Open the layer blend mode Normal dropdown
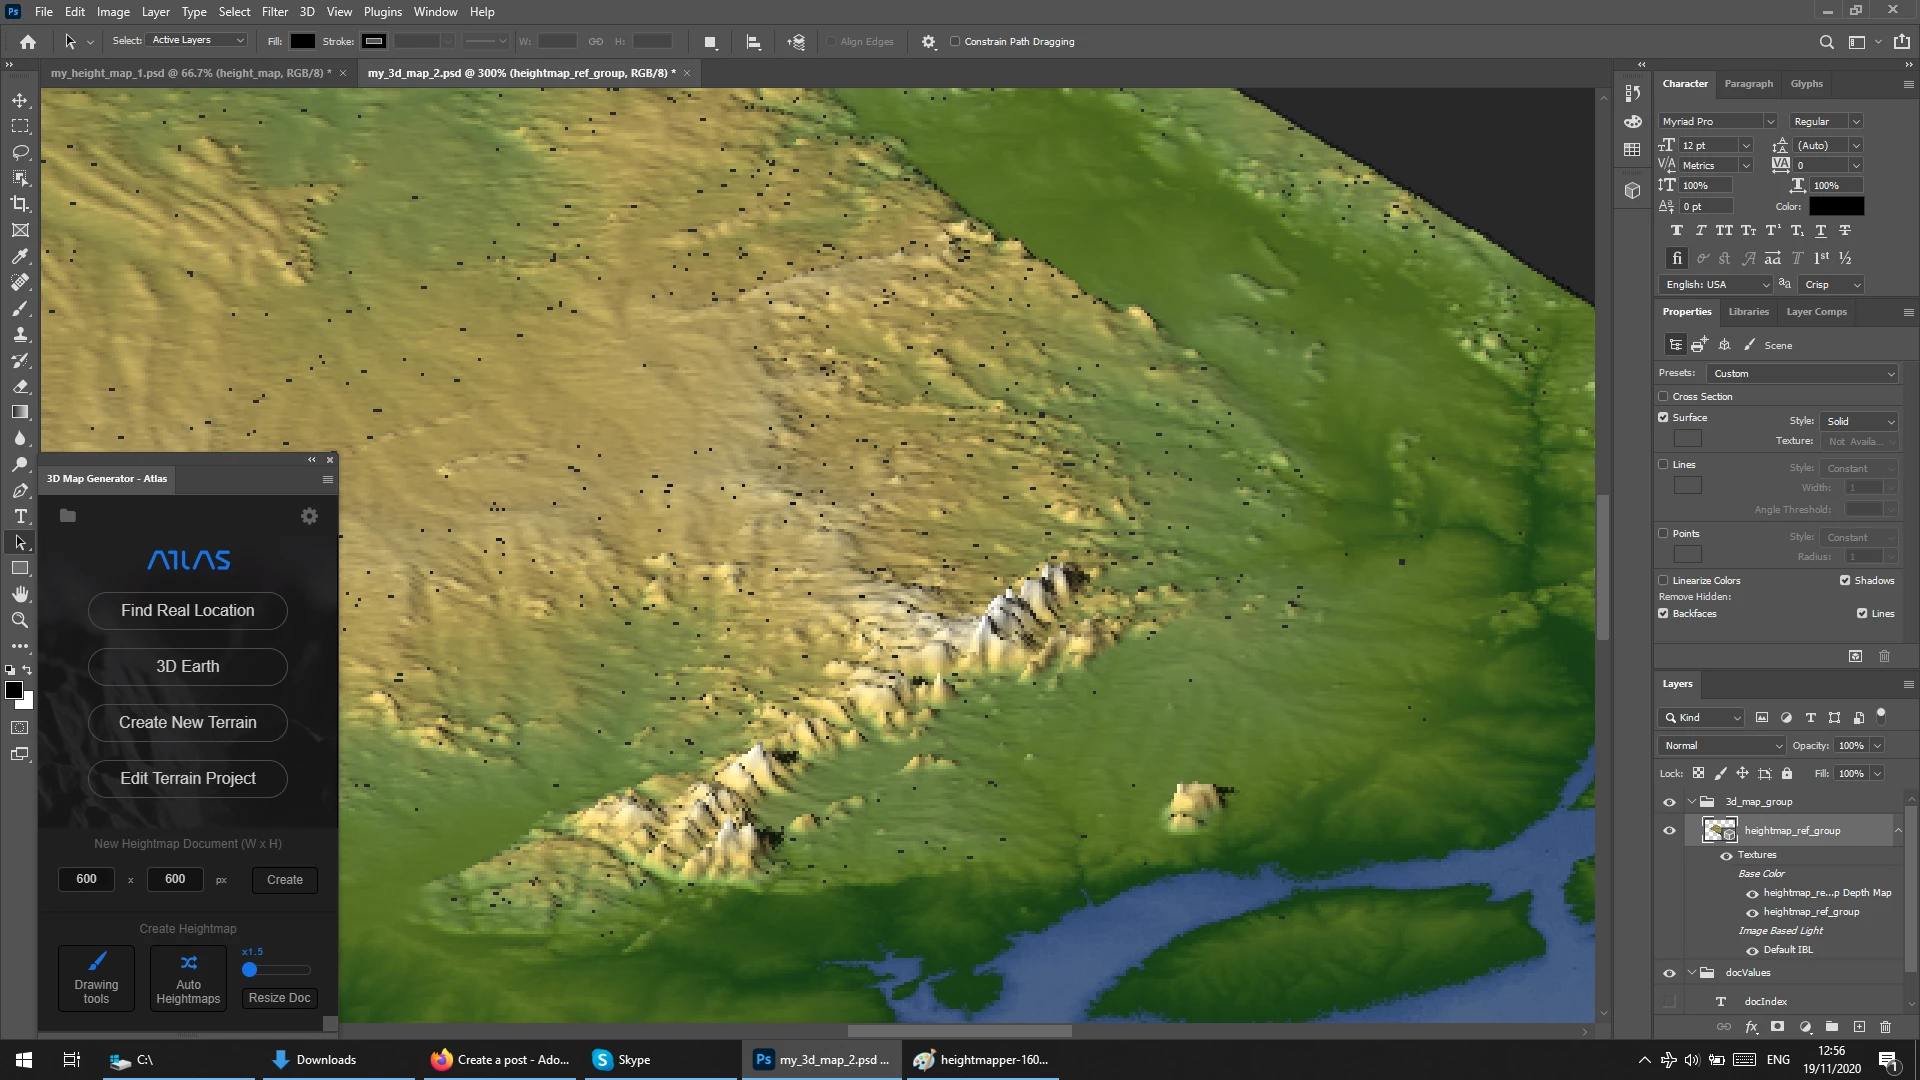 click(1722, 745)
